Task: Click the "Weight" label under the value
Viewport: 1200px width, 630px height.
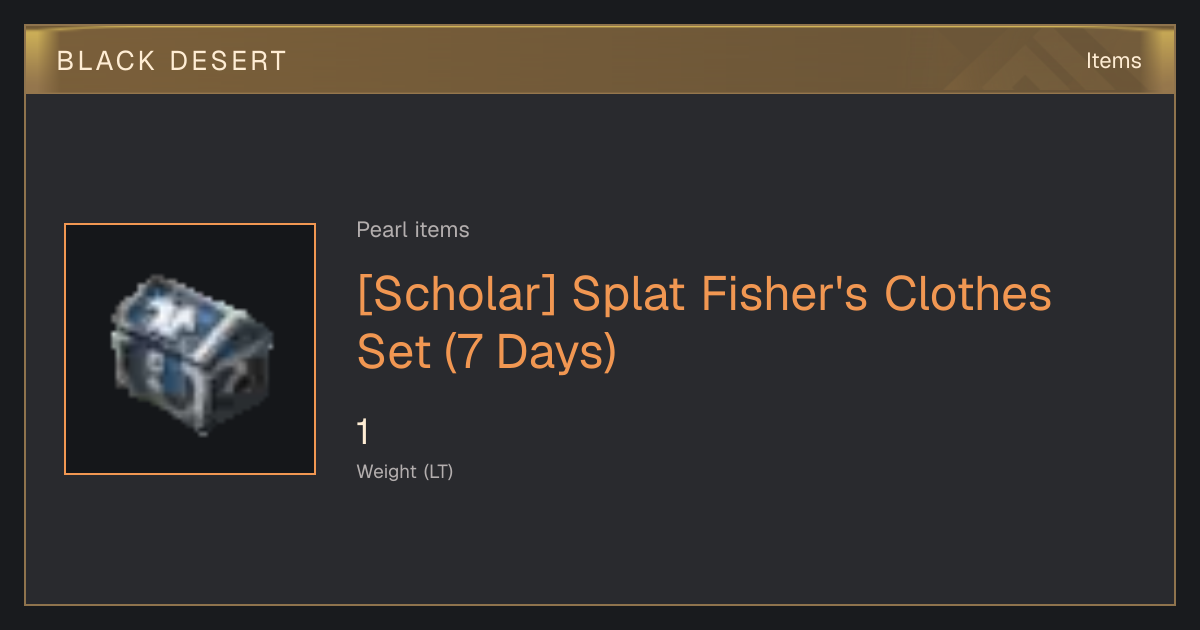Action: point(387,471)
